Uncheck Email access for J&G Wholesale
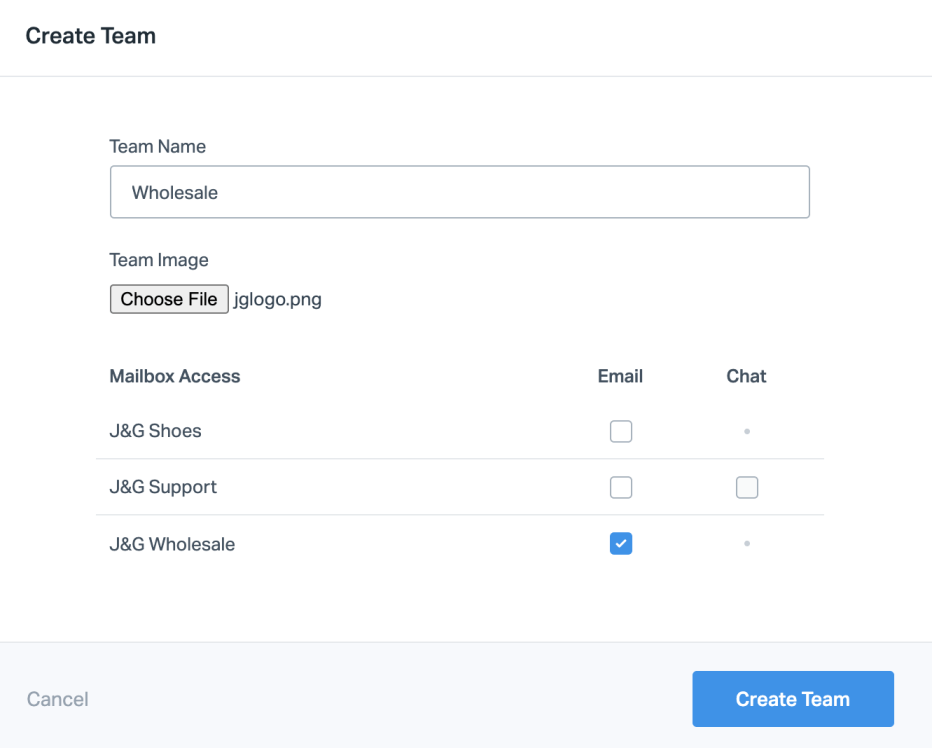The height and width of the screenshot is (748, 932). [621, 544]
